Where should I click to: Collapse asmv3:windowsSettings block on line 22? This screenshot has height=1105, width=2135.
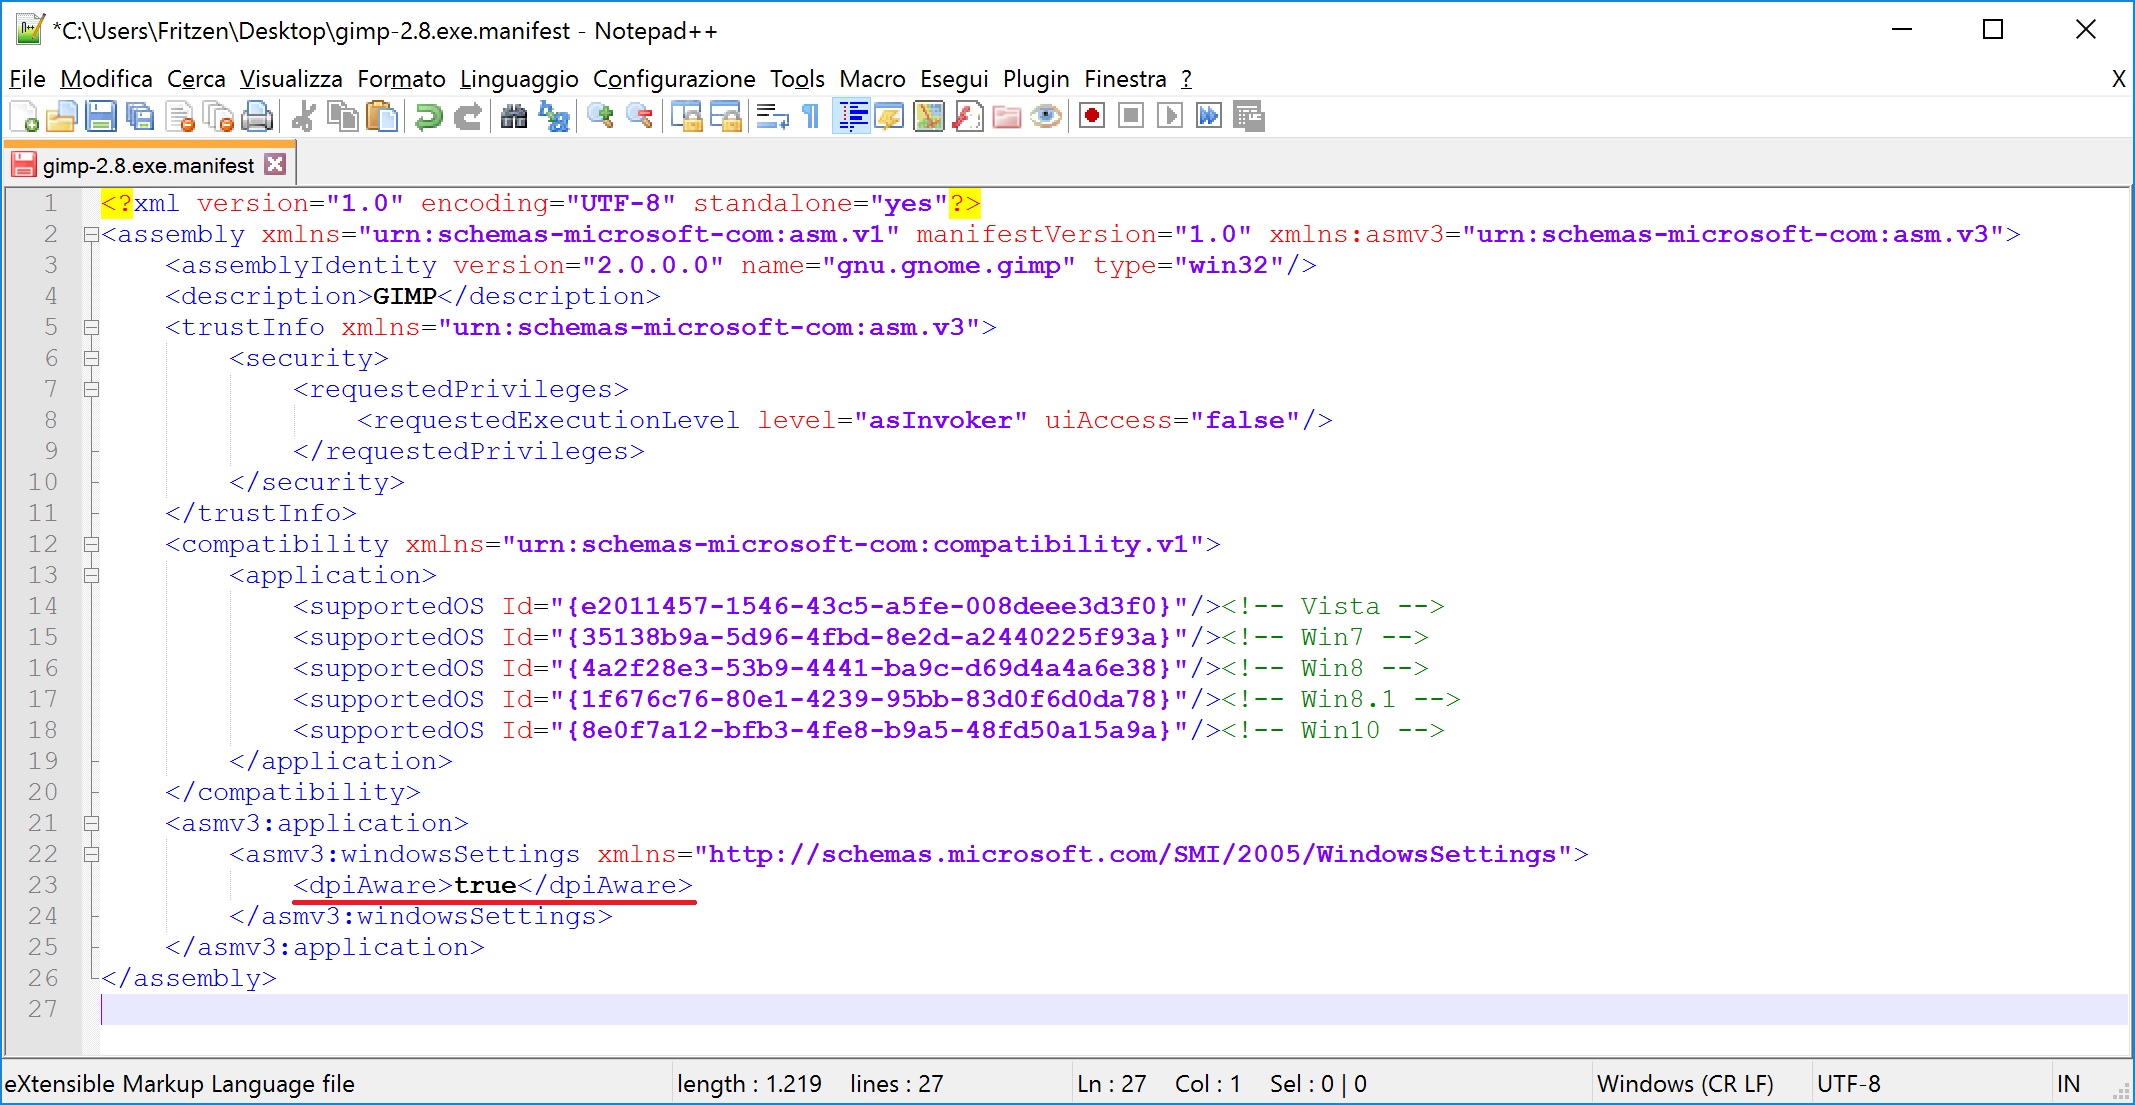[91, 855]
